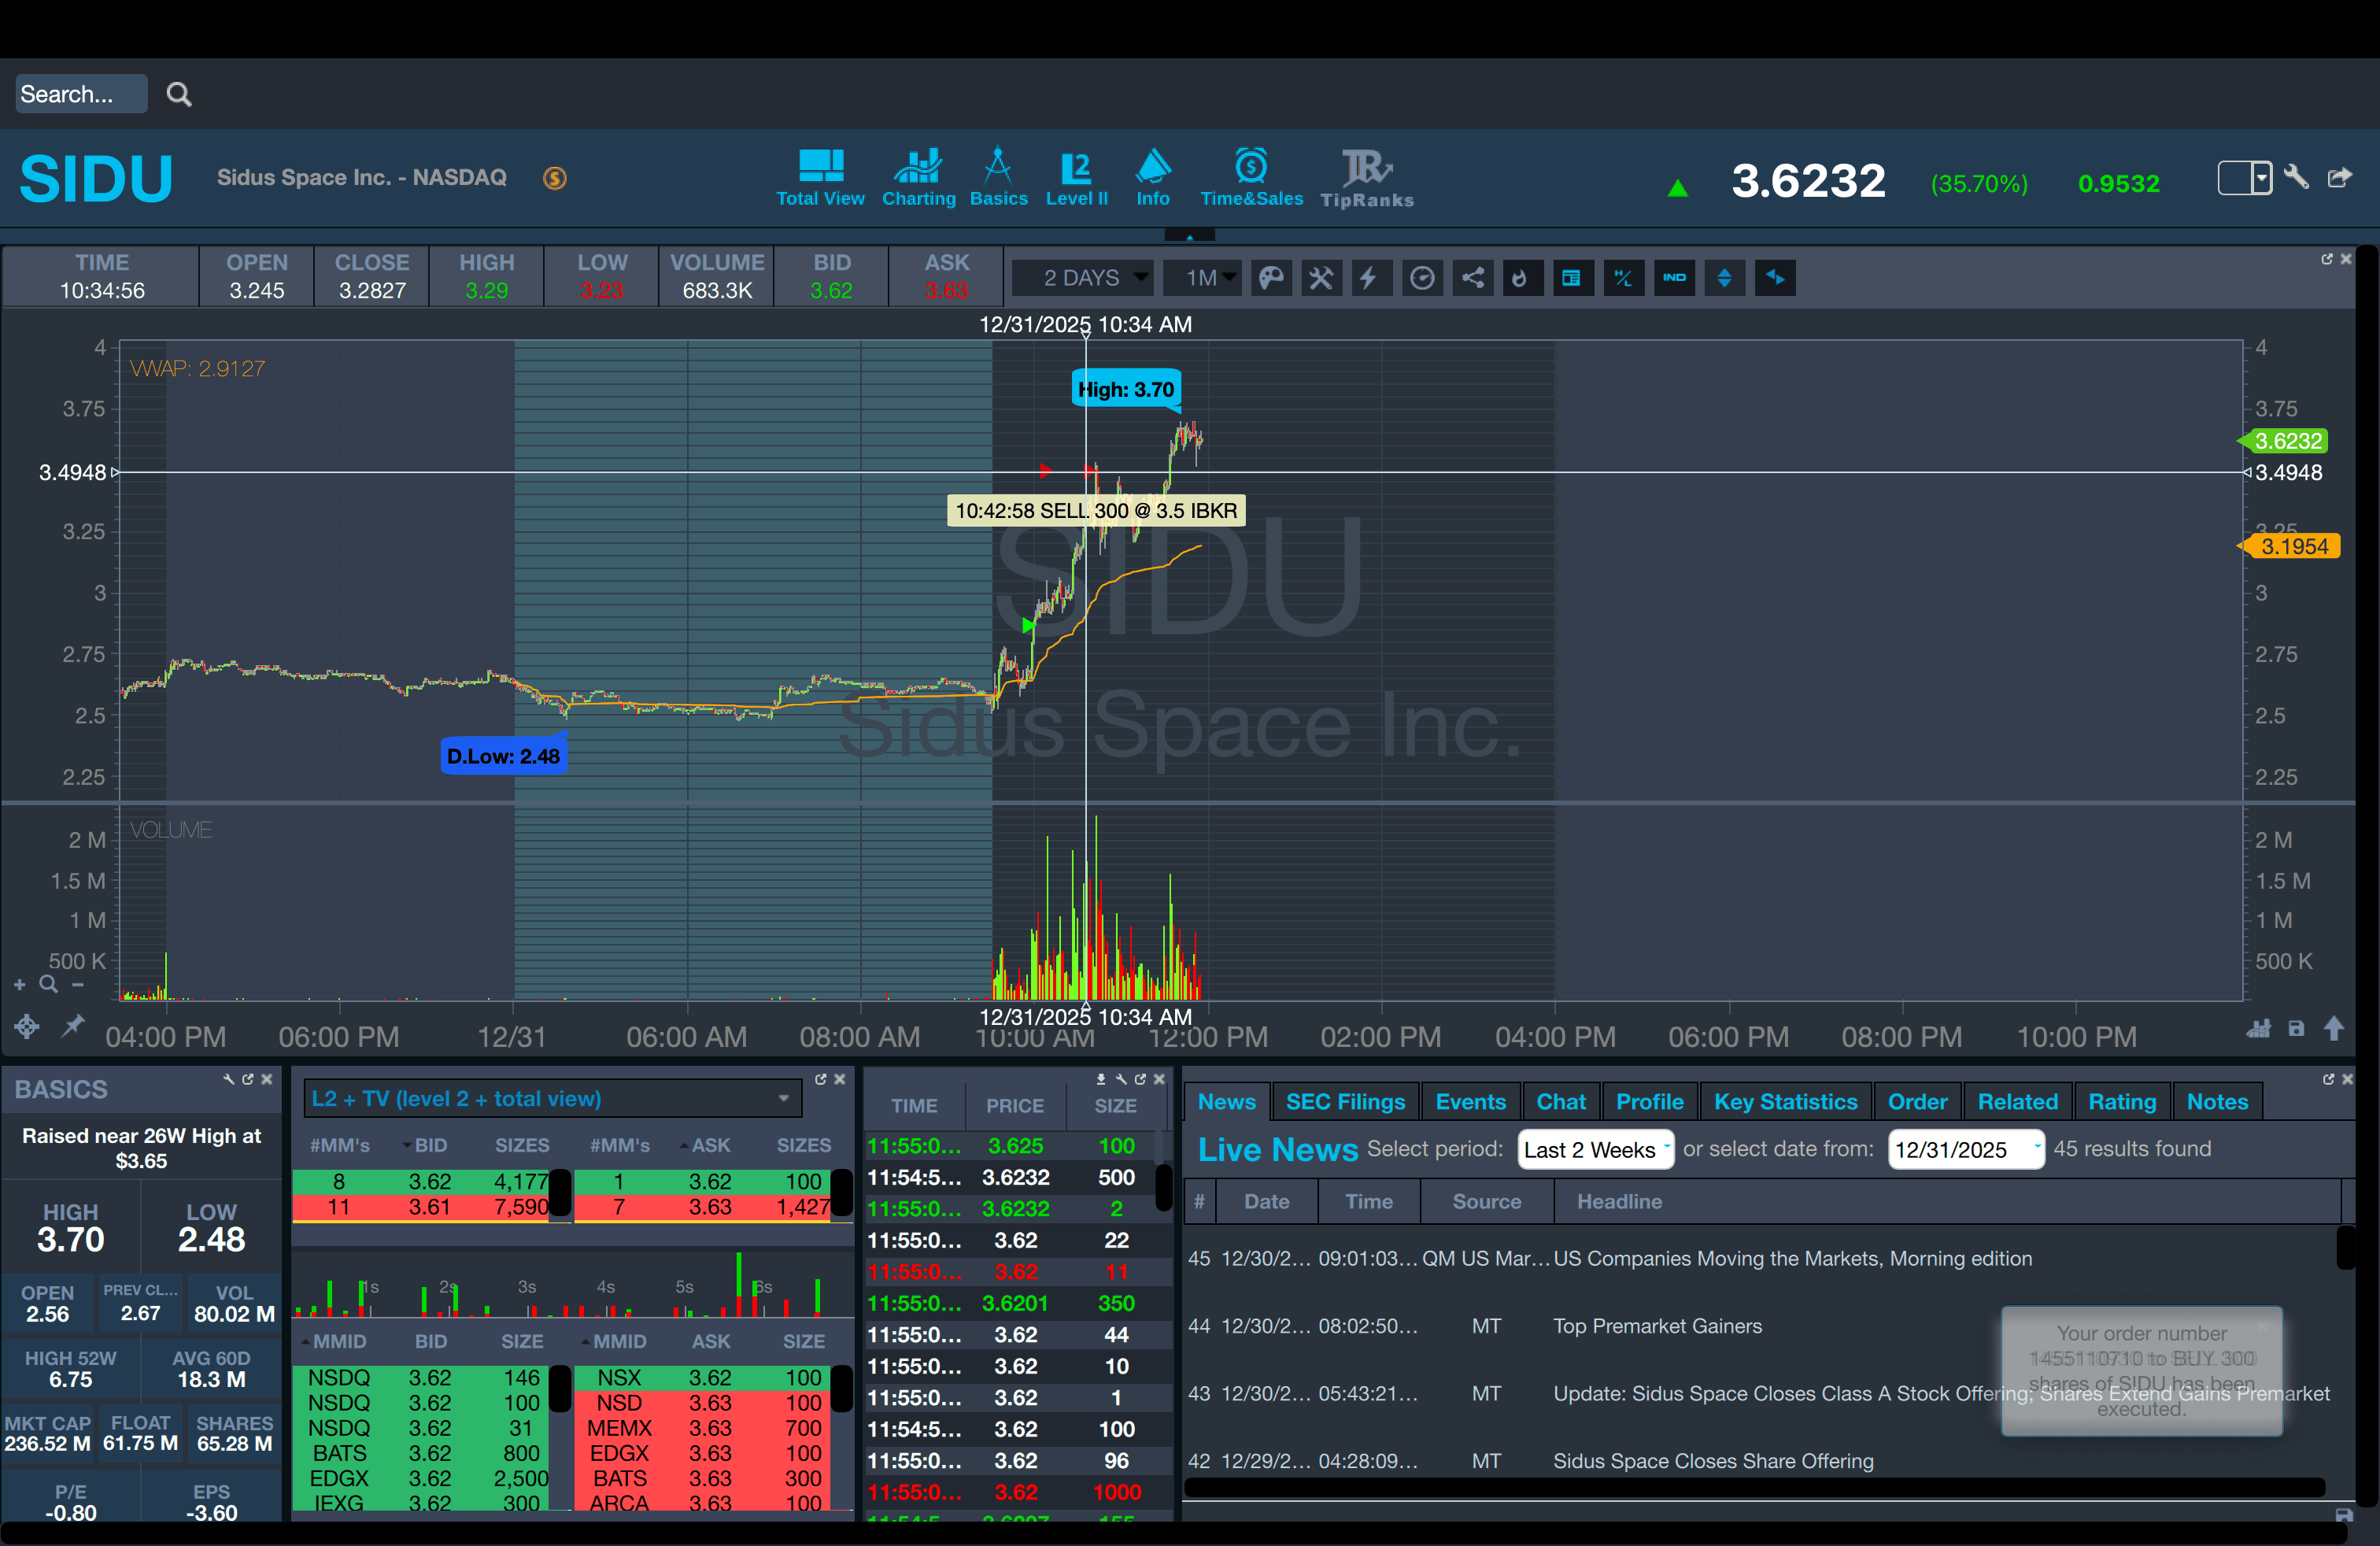This screenshot has height=1546, width=2380.
Task: Toggle the chart data table panel
Action: (x=1571, y=278)
